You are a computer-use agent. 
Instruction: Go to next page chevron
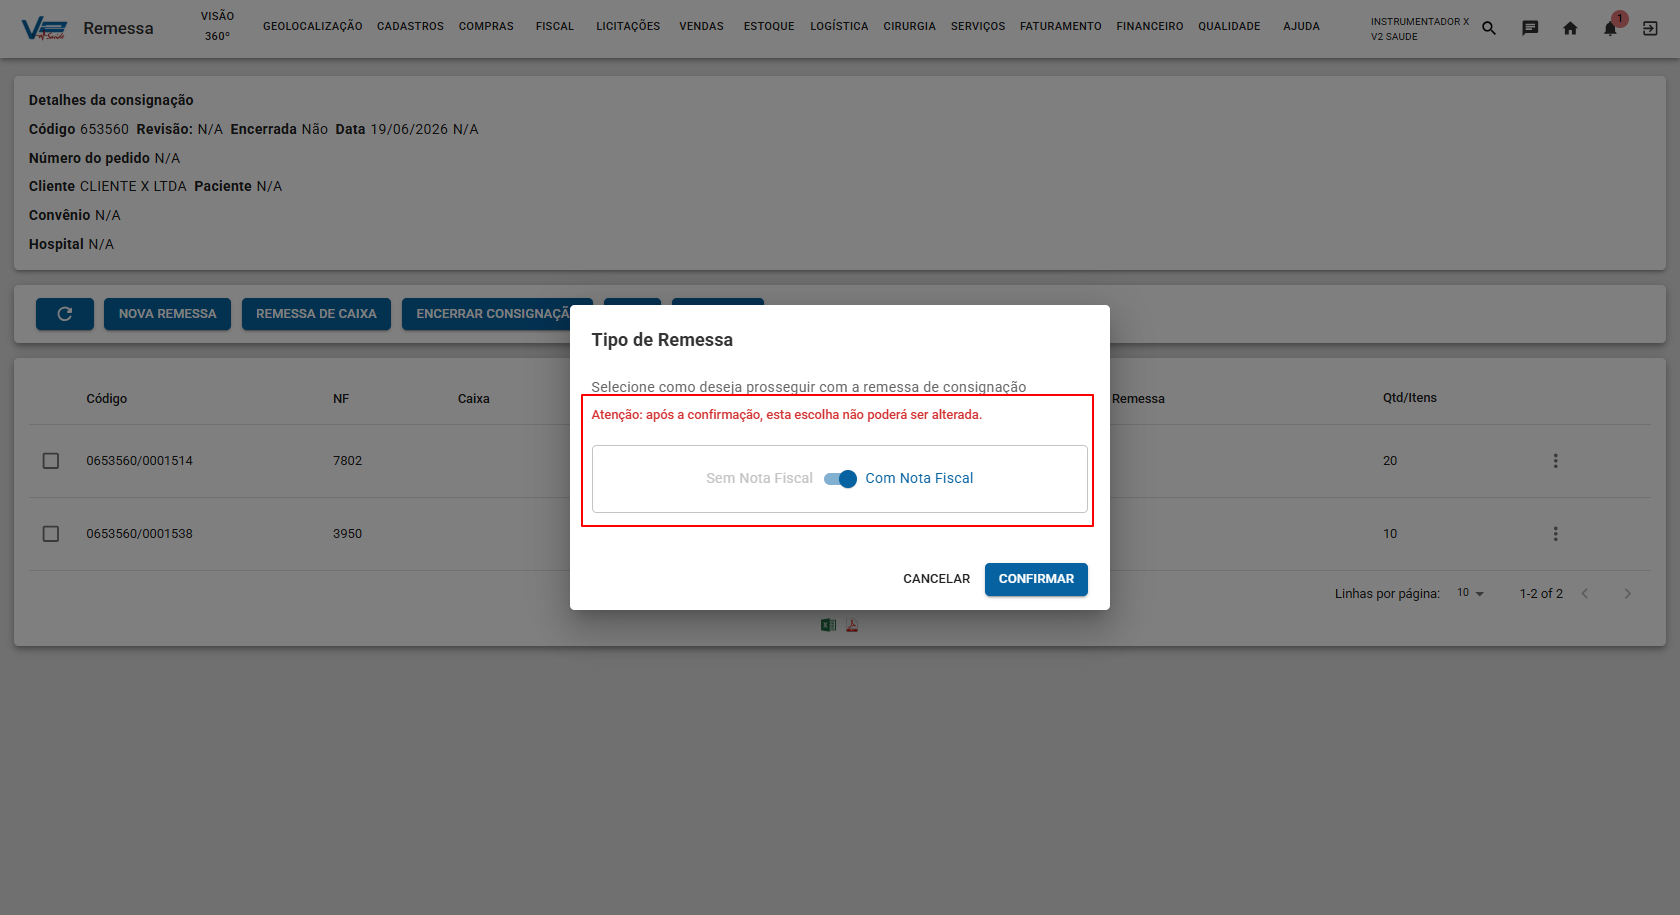pyautogui.click(x=1627, y=594)
